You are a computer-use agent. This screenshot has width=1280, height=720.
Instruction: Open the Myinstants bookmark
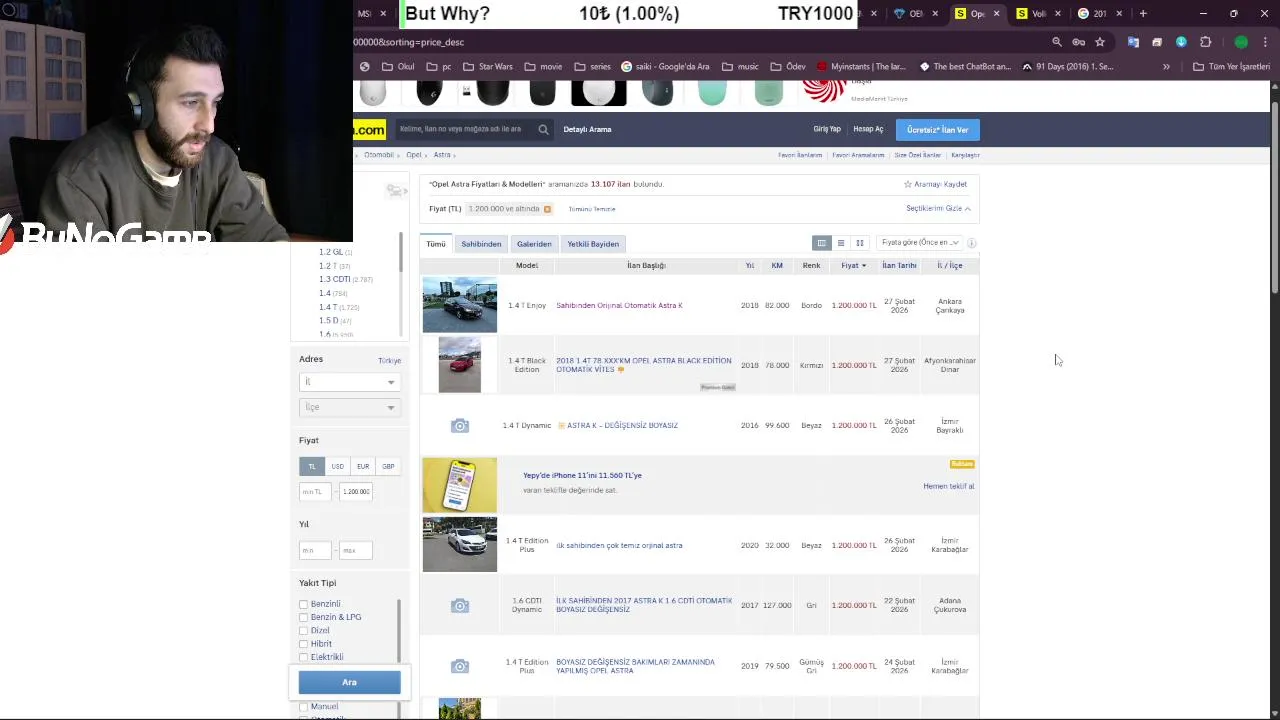tap(860, 66)
